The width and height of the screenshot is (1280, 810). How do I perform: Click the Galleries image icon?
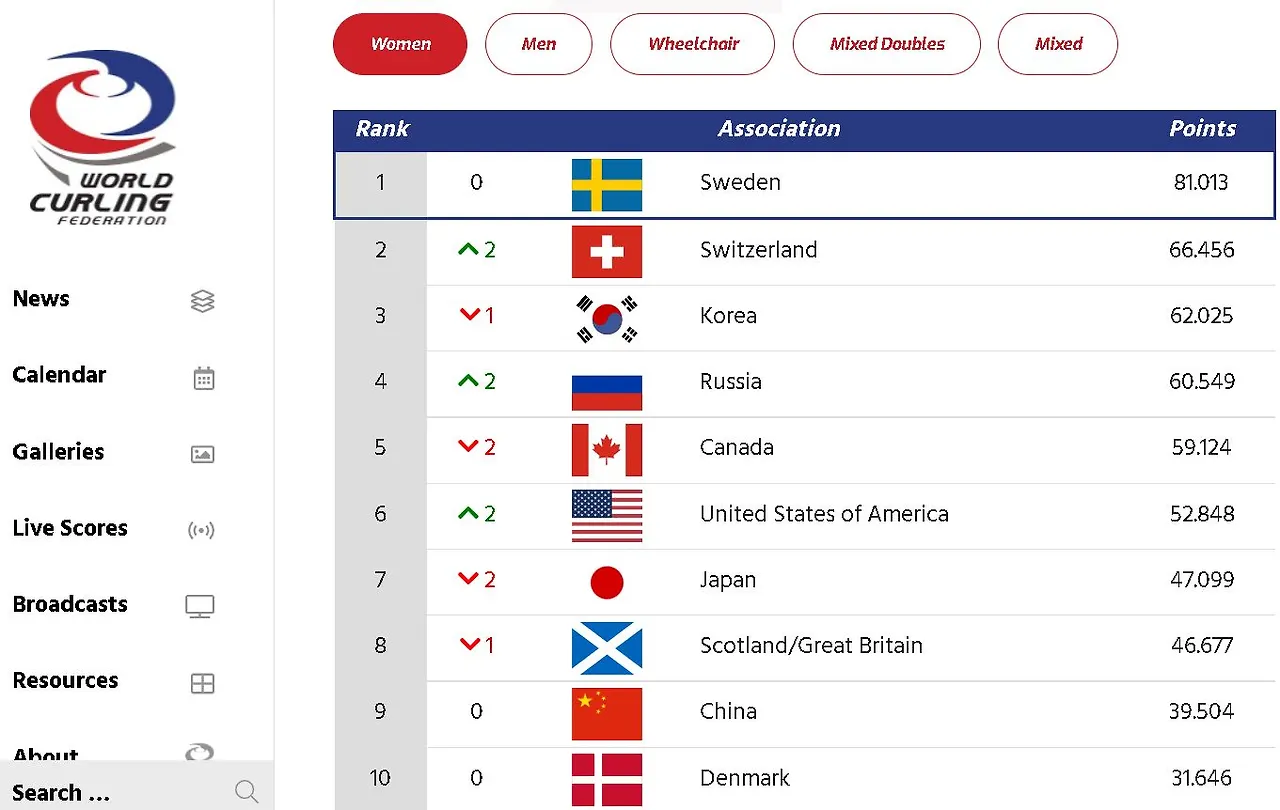[x=202, y=453]
